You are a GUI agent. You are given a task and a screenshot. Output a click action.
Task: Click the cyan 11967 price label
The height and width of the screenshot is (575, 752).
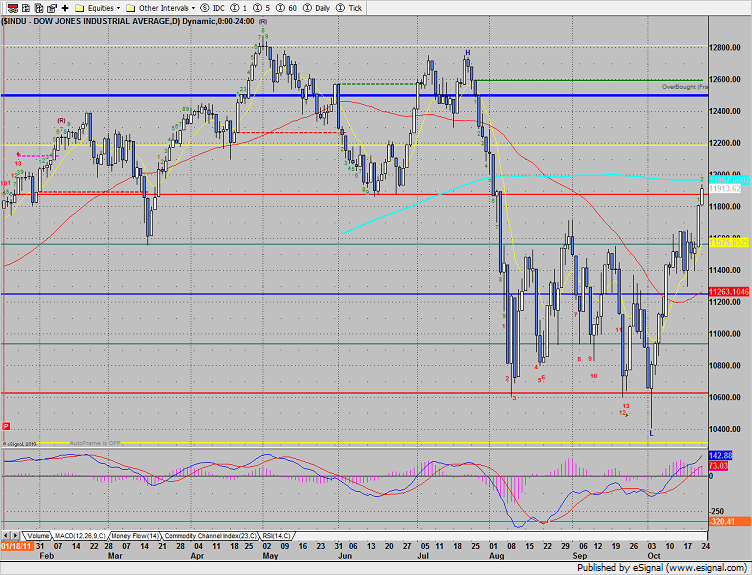[x=728, y=180]
